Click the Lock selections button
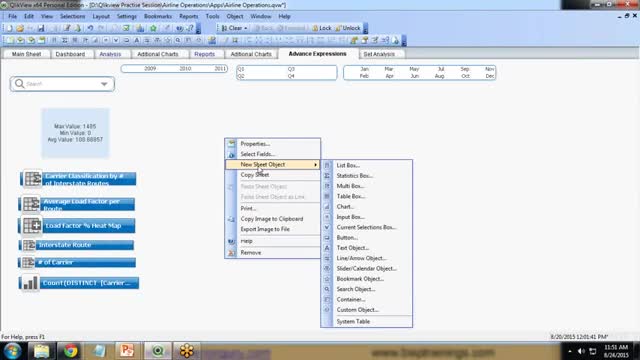The width and height of the screenshot is (640, 360). (322, 28)
